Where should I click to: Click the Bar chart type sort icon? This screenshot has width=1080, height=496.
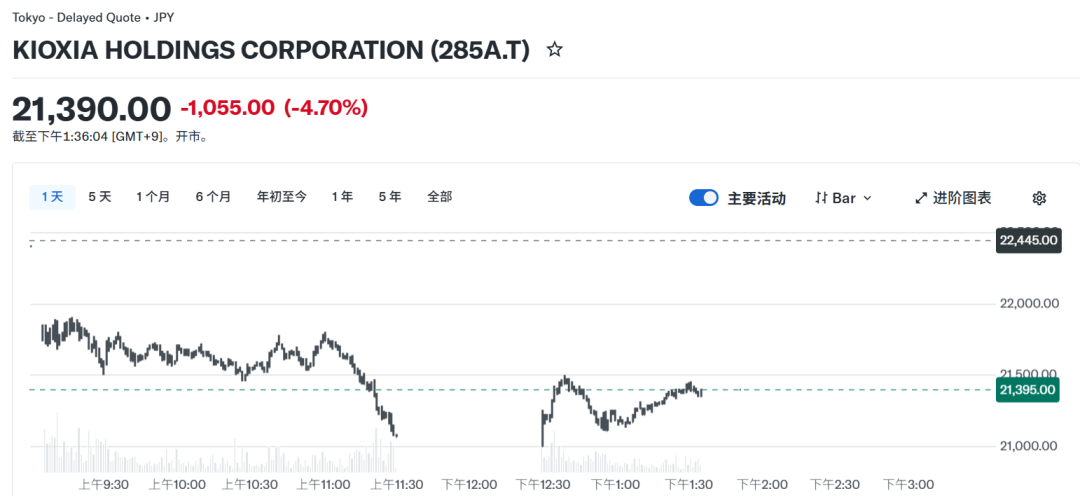821,198
